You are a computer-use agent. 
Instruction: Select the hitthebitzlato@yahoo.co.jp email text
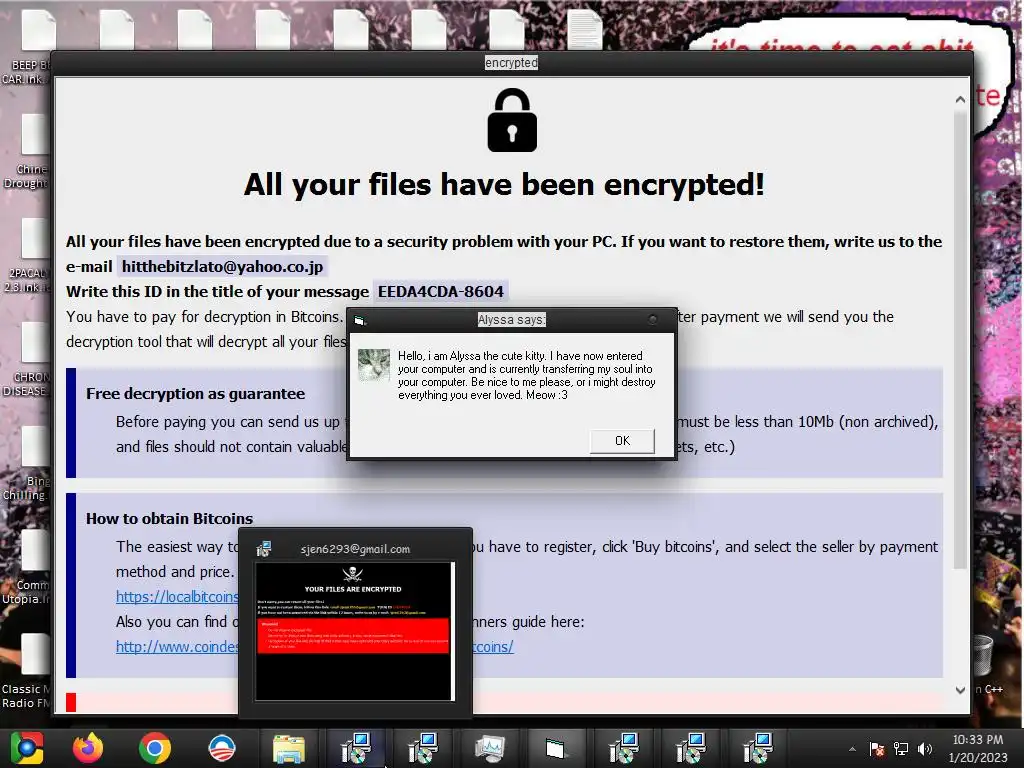click(x=222, y=266)
